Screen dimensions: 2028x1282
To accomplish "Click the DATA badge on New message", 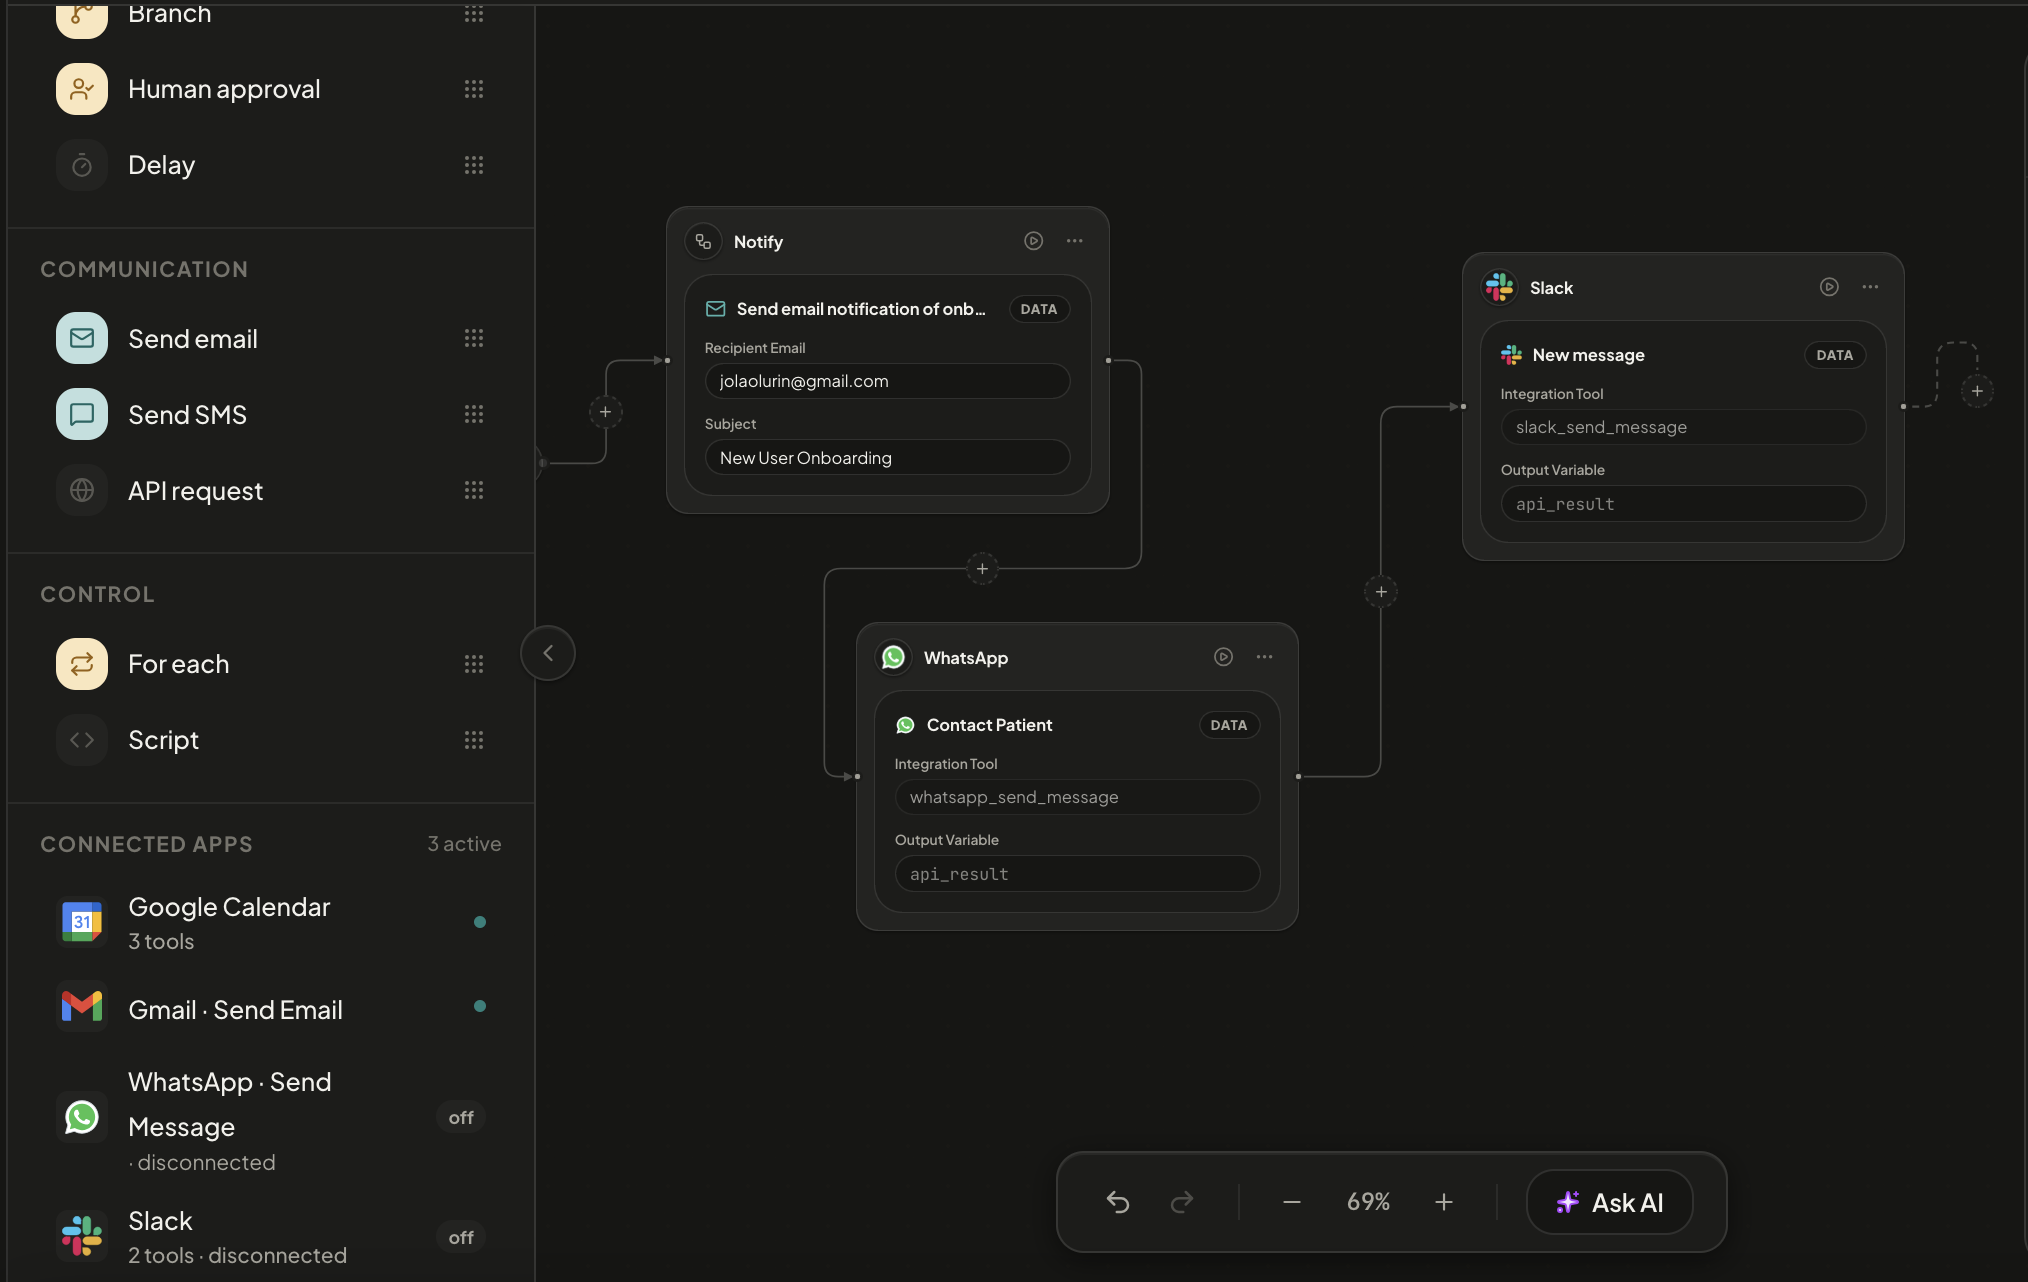I will (1835, 355).
